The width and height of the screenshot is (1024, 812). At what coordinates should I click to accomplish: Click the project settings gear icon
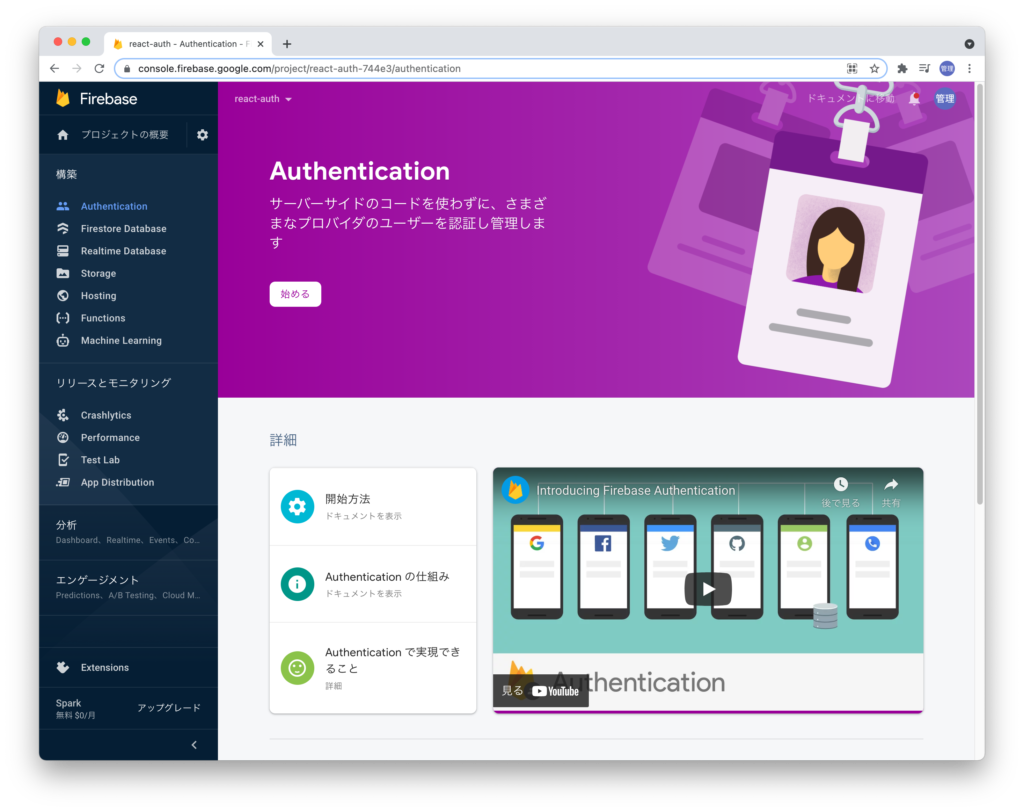(202, 134)
